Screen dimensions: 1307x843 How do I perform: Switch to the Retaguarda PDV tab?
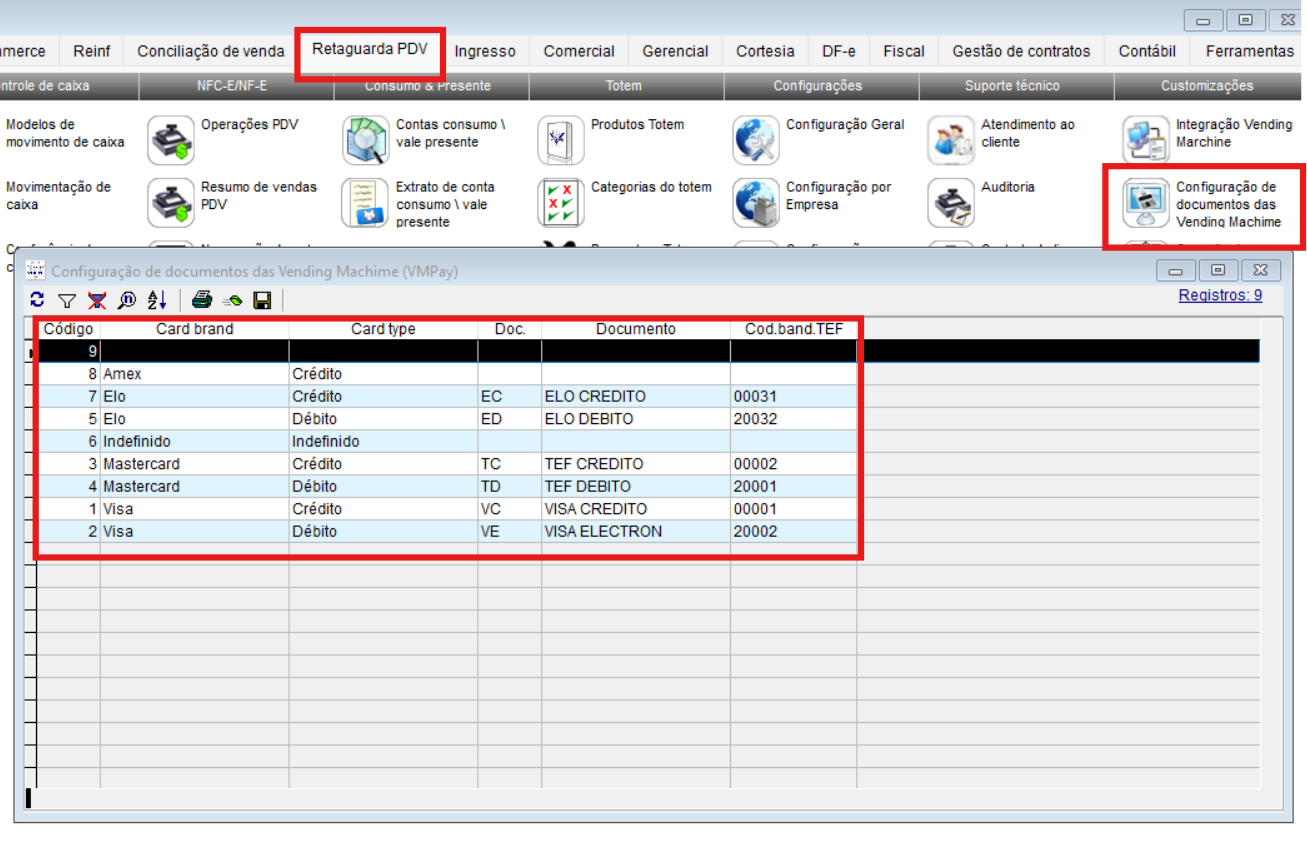click(x=369, y=49)
